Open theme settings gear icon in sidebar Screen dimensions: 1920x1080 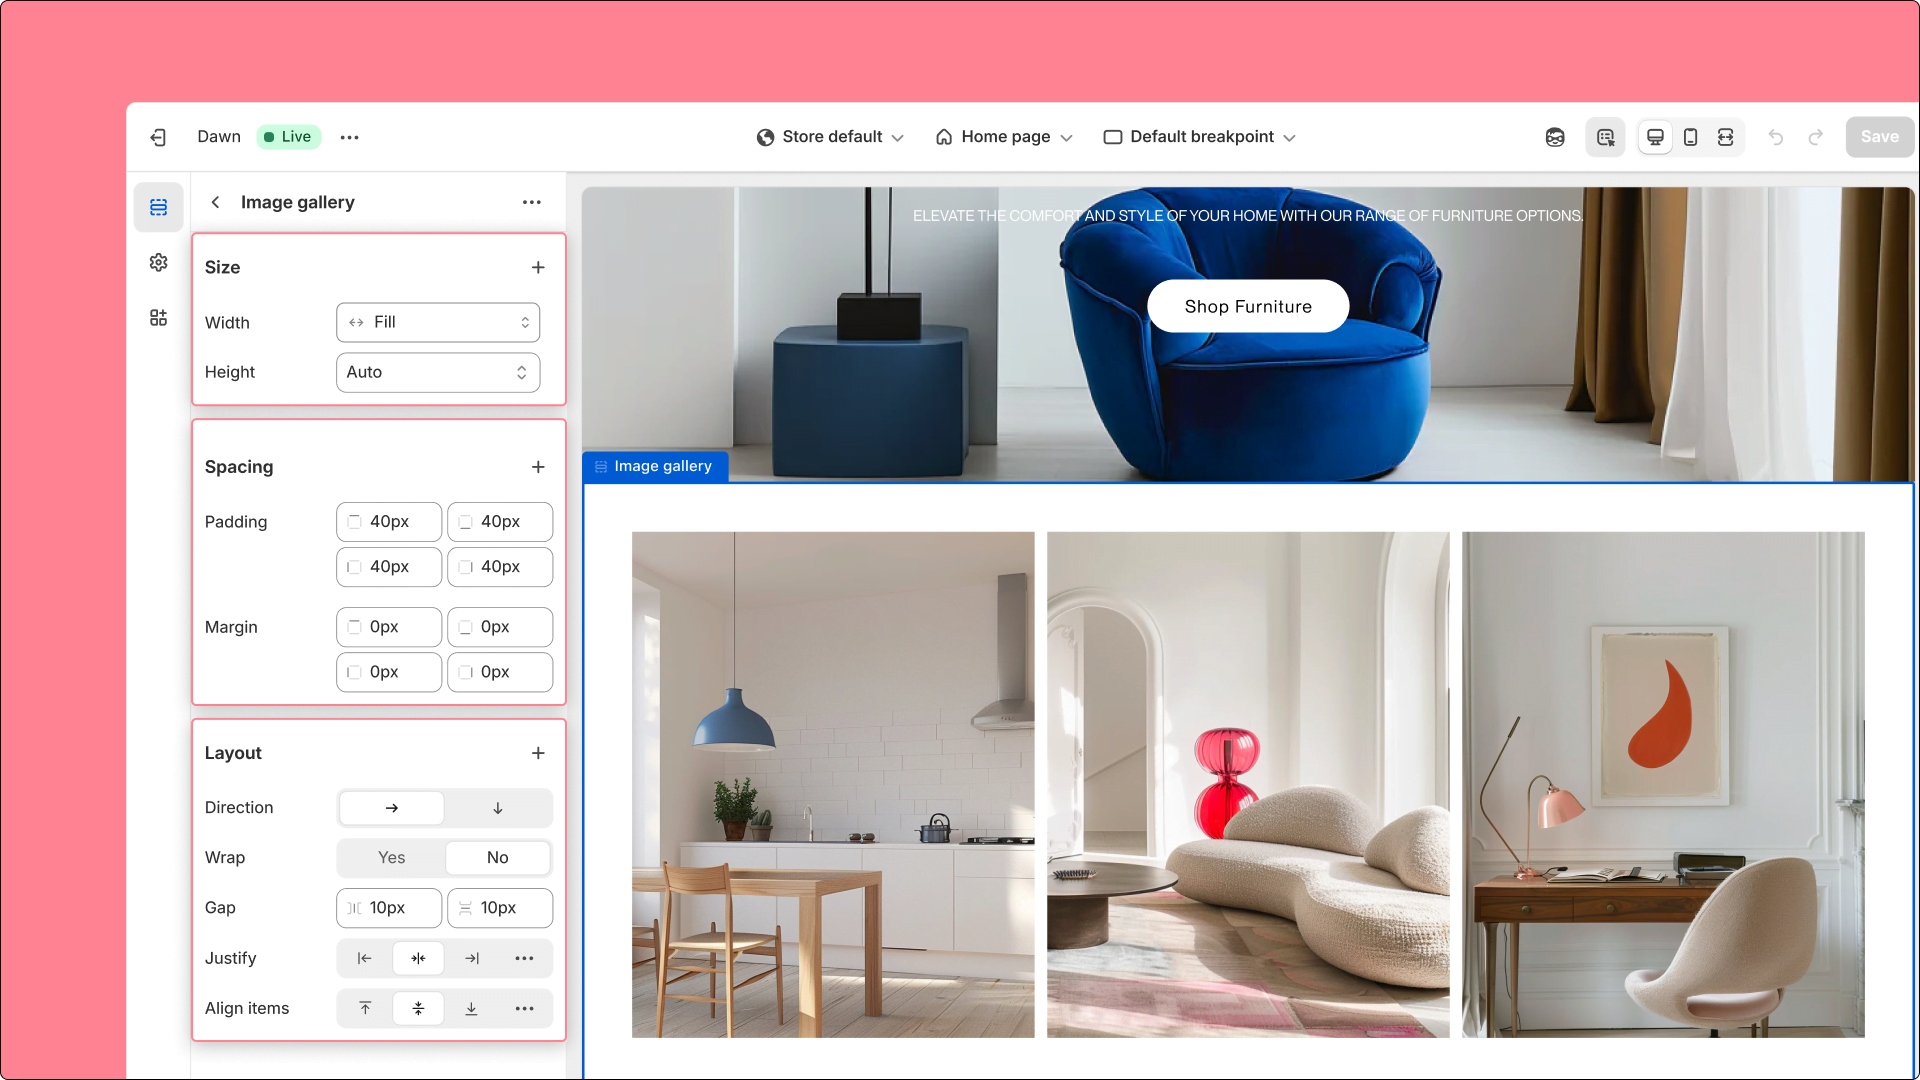[158, 262]
